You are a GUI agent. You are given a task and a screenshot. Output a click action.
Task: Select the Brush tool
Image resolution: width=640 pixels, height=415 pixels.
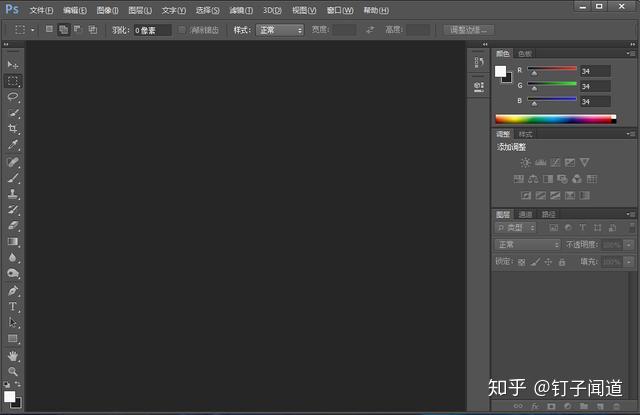(13, 178)
